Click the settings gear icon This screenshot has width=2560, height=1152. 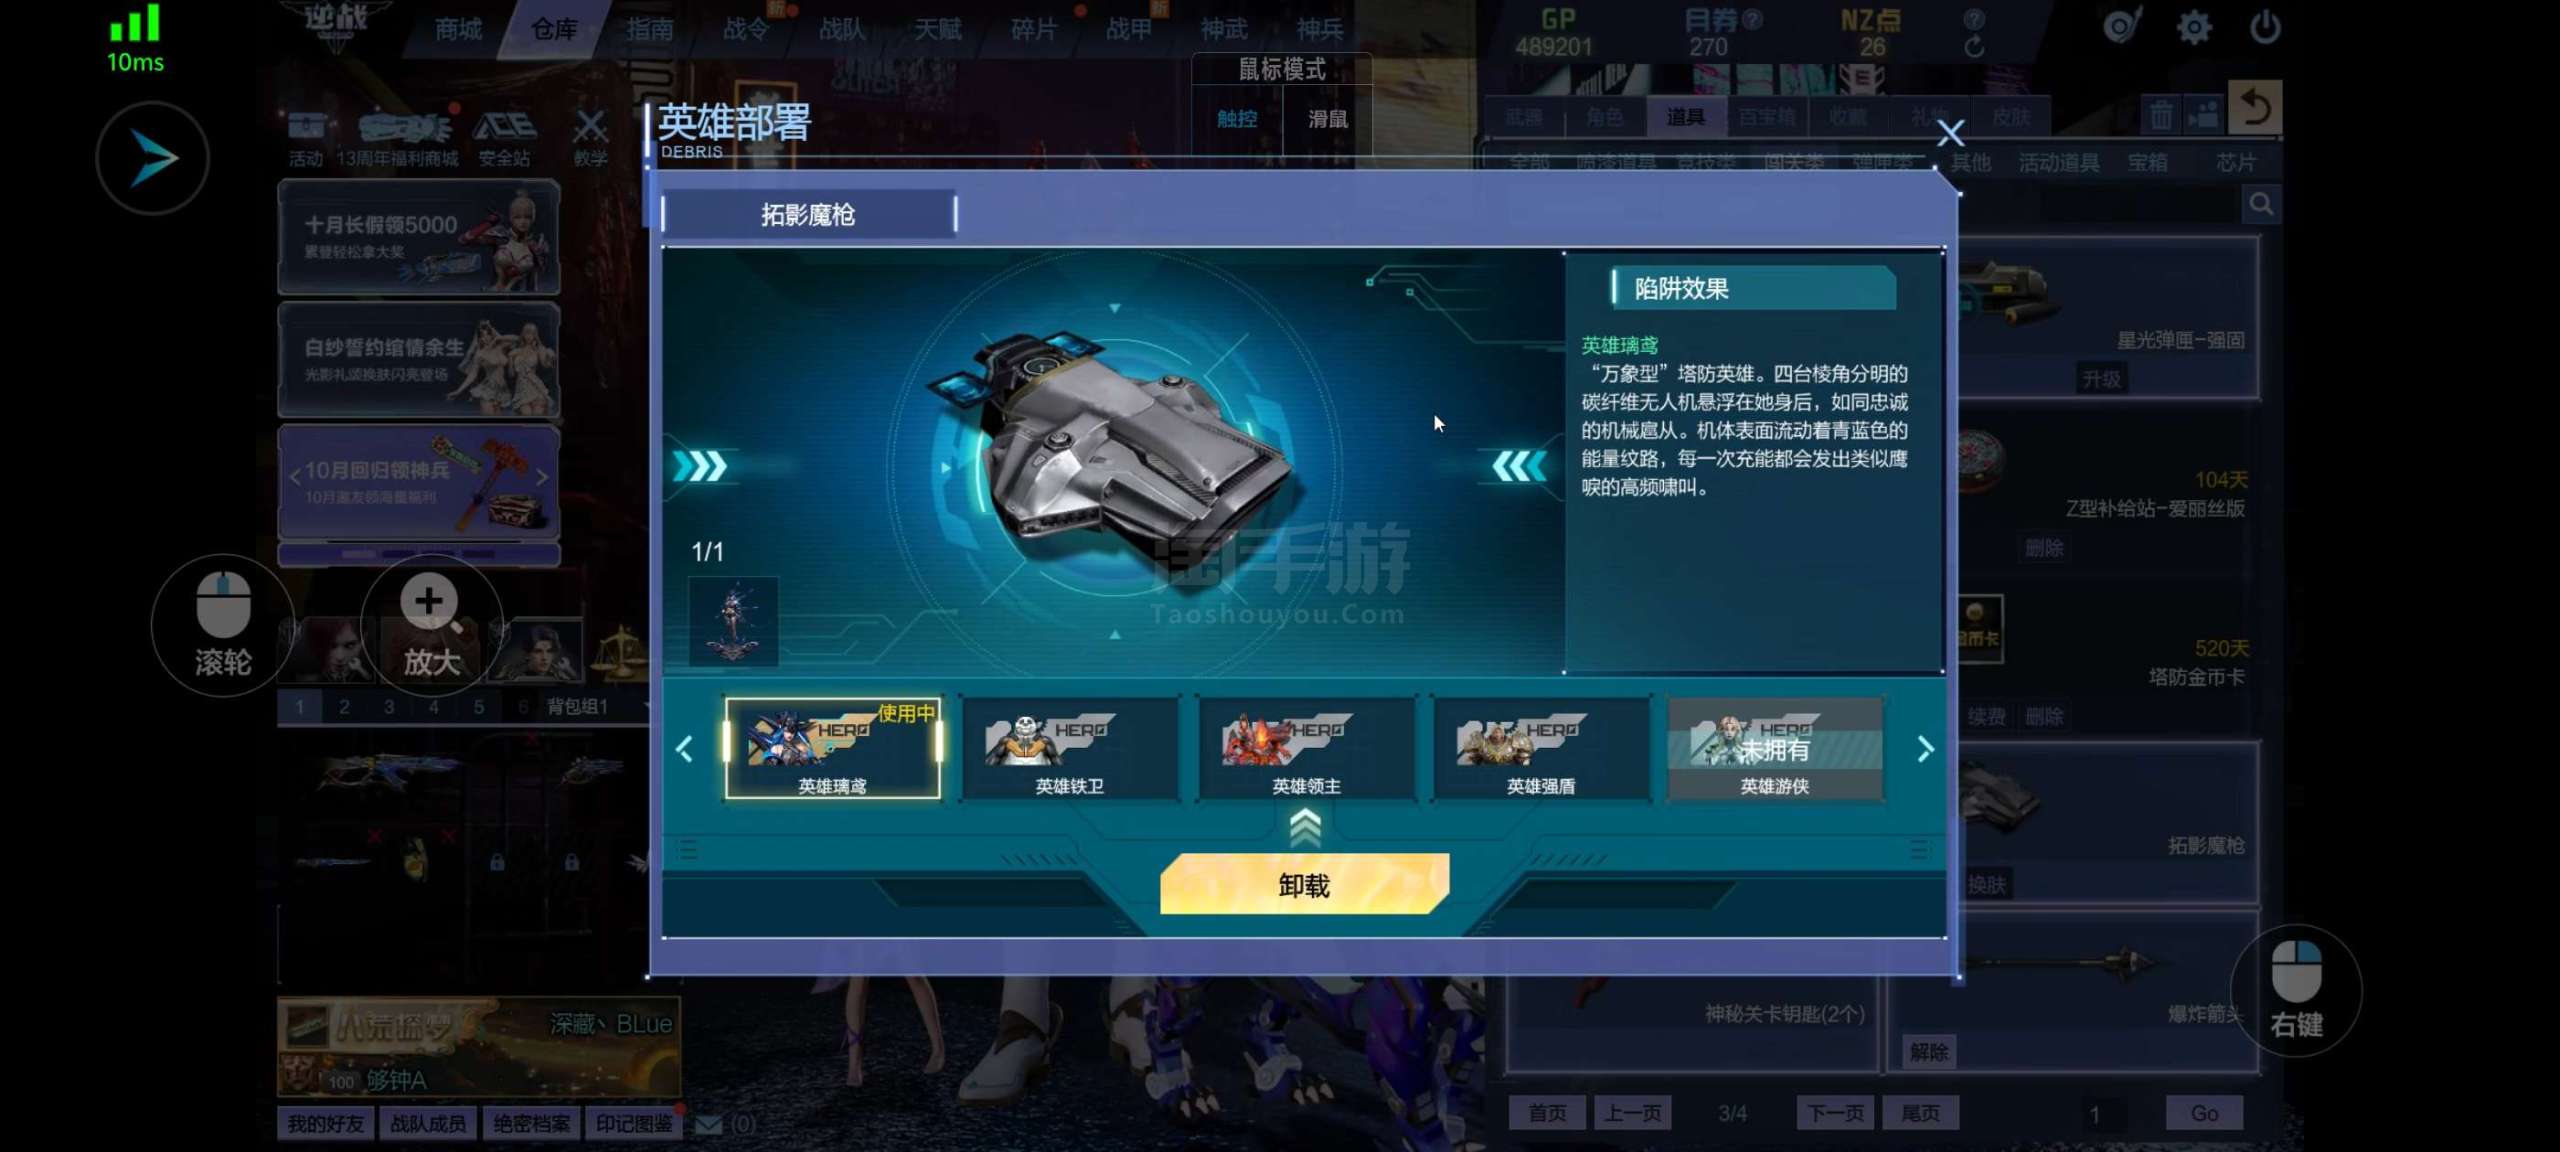pyautogui.click(x=2193, y=27)
